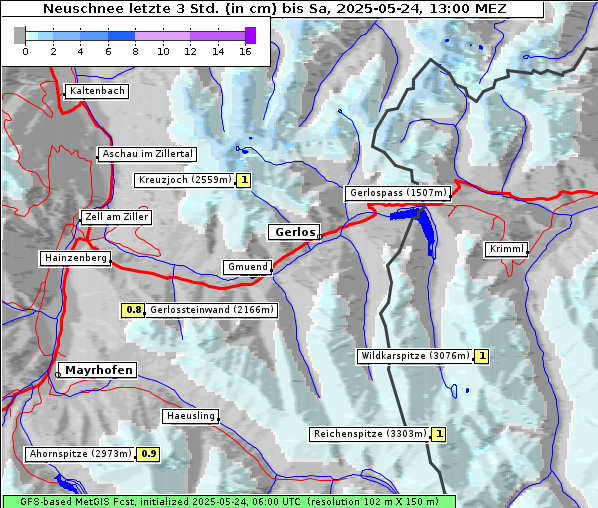
Task: Click the Mayrhofen town label
Action: (98, 370)
